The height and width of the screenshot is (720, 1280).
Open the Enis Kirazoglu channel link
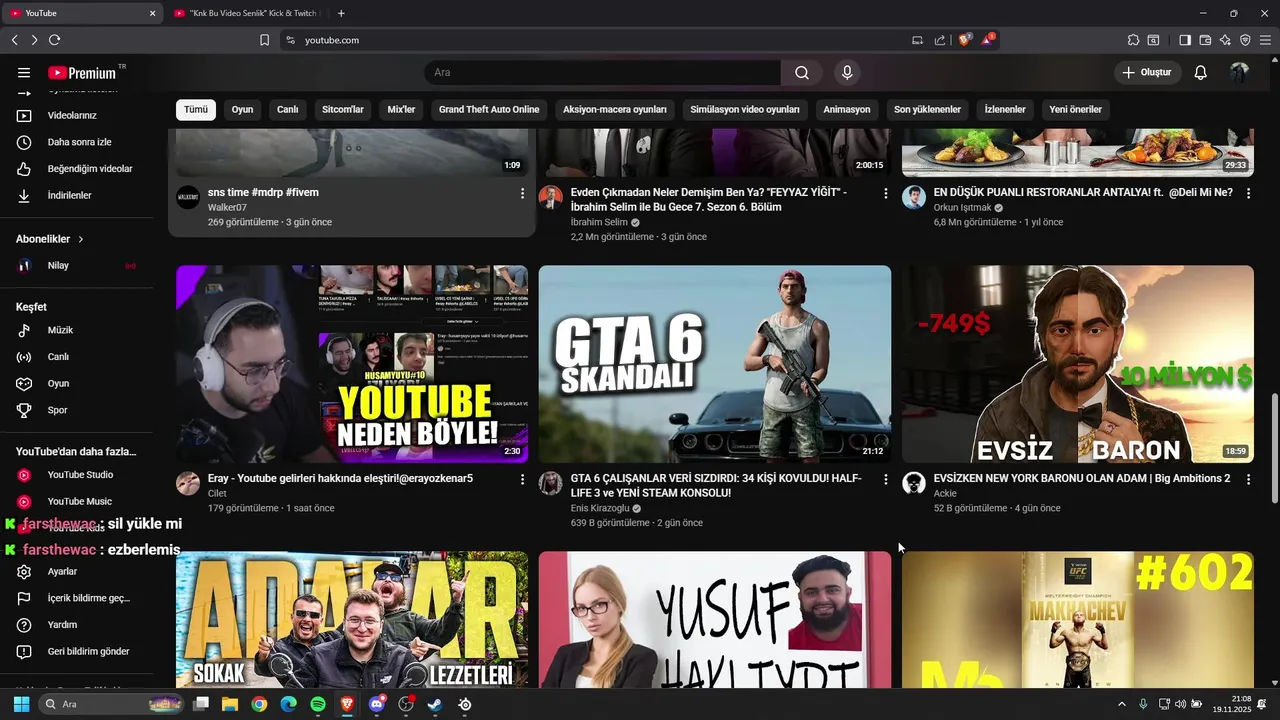600,508
